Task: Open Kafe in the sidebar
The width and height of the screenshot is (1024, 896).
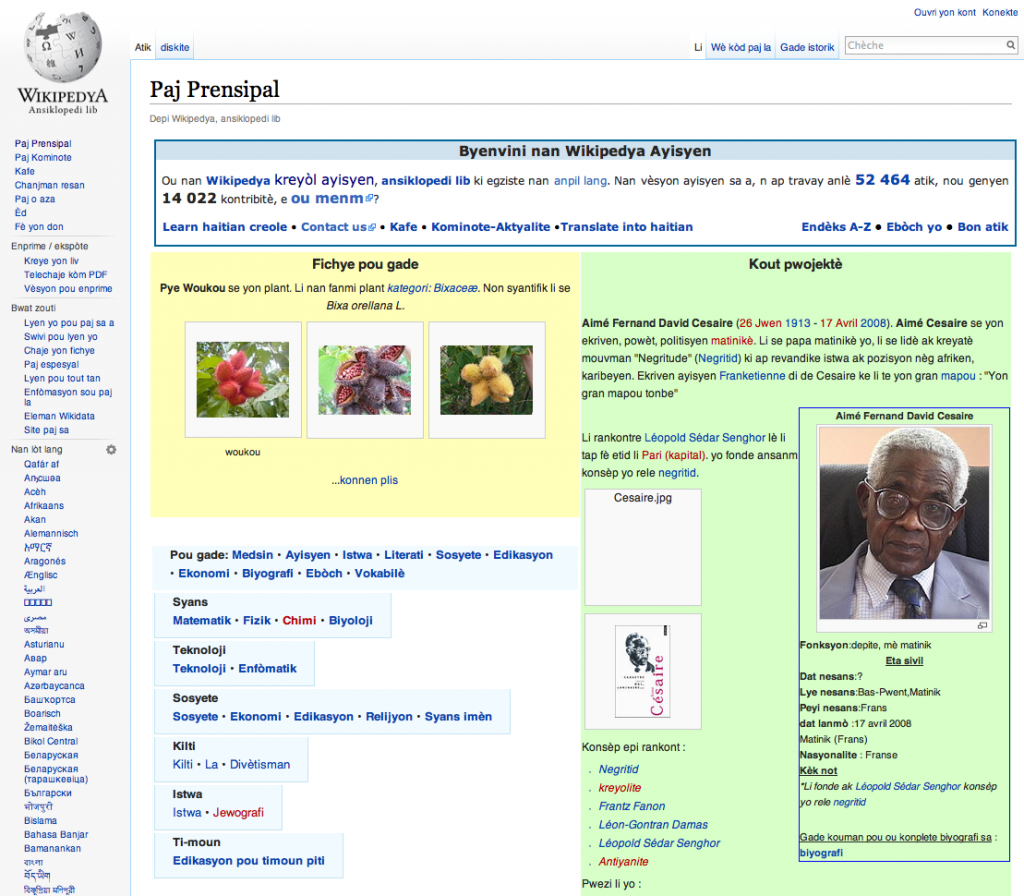Action: tap(25, 171)
